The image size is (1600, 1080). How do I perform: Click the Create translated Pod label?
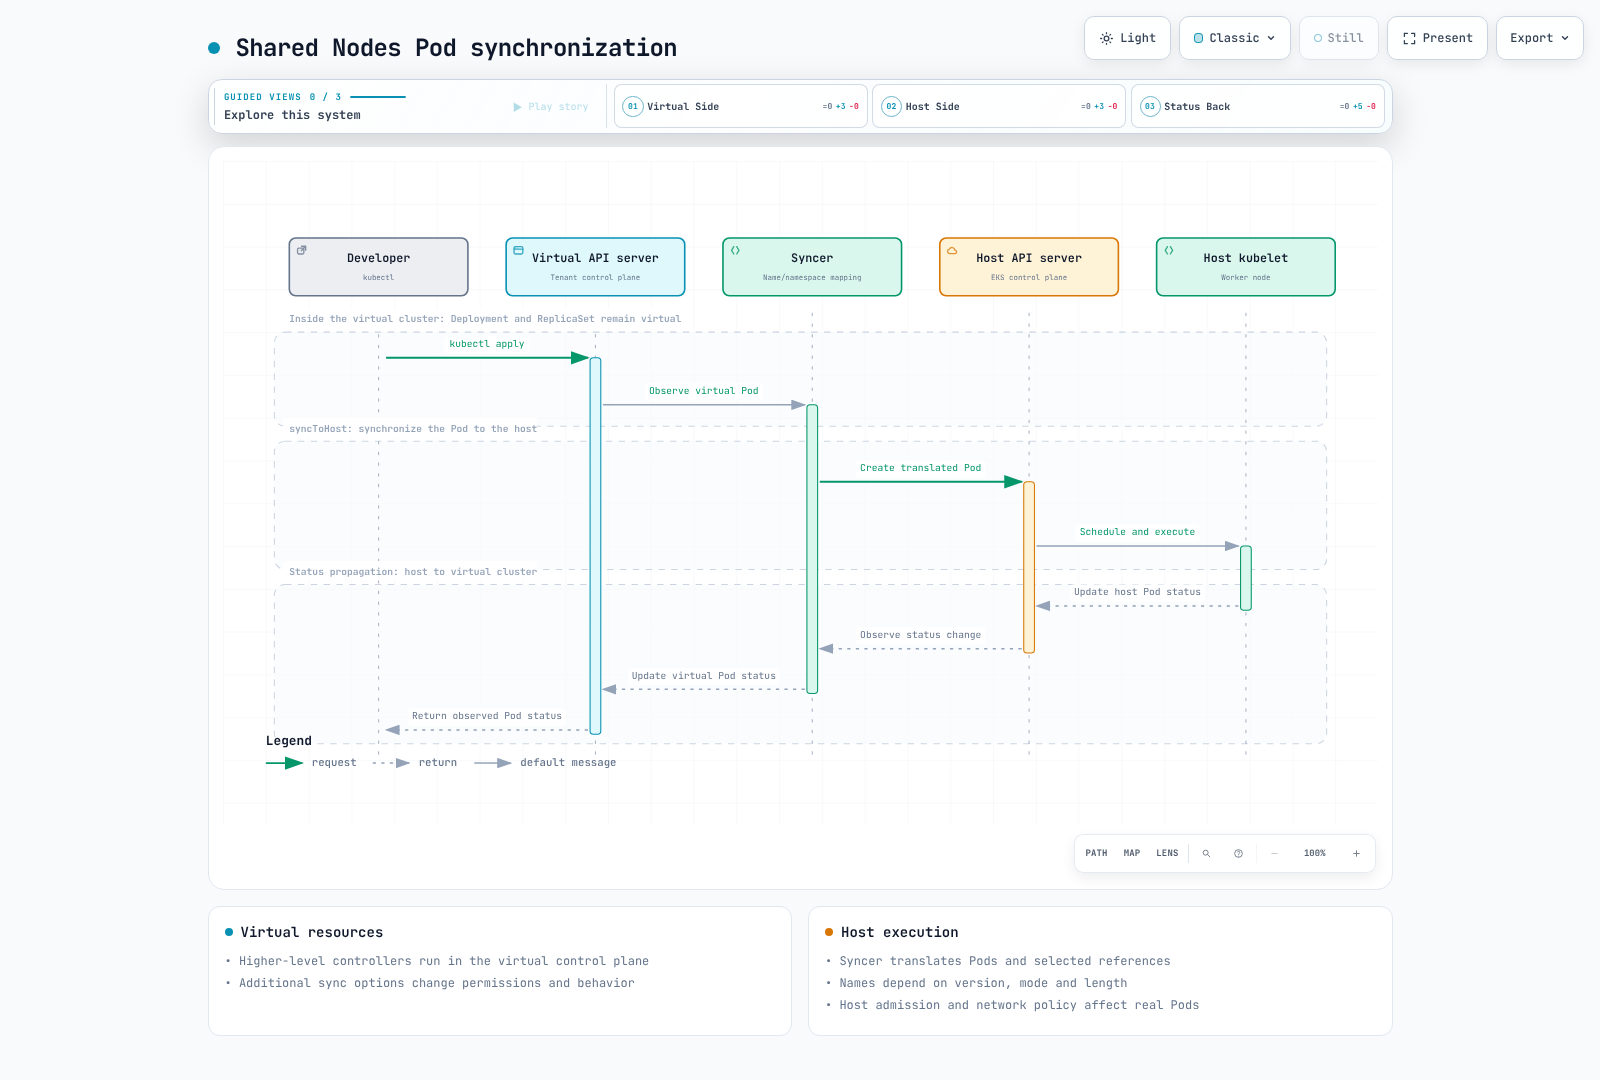(920, 468)
